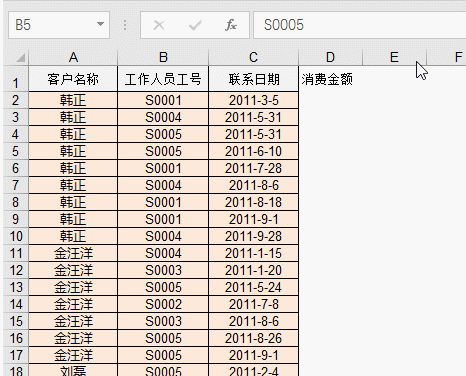Click the cell with date 2011-3-5

[253, 100]
